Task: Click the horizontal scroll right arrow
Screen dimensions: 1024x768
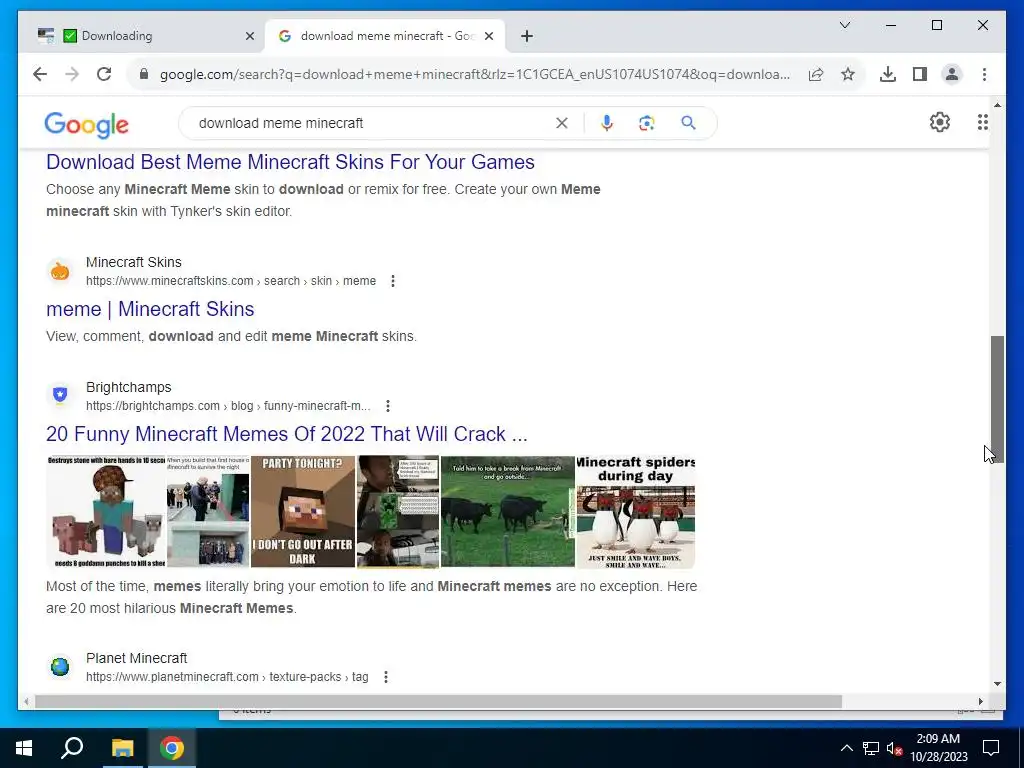Action: click(980, 701)
